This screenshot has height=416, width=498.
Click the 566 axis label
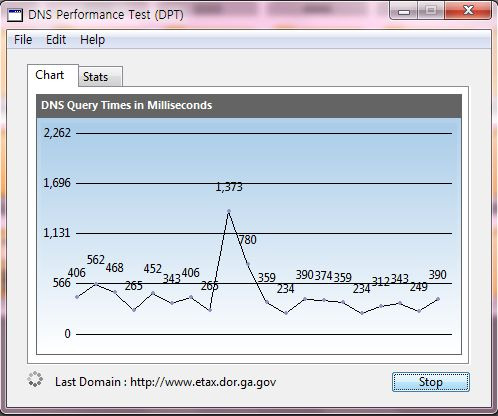pos(62,283)
